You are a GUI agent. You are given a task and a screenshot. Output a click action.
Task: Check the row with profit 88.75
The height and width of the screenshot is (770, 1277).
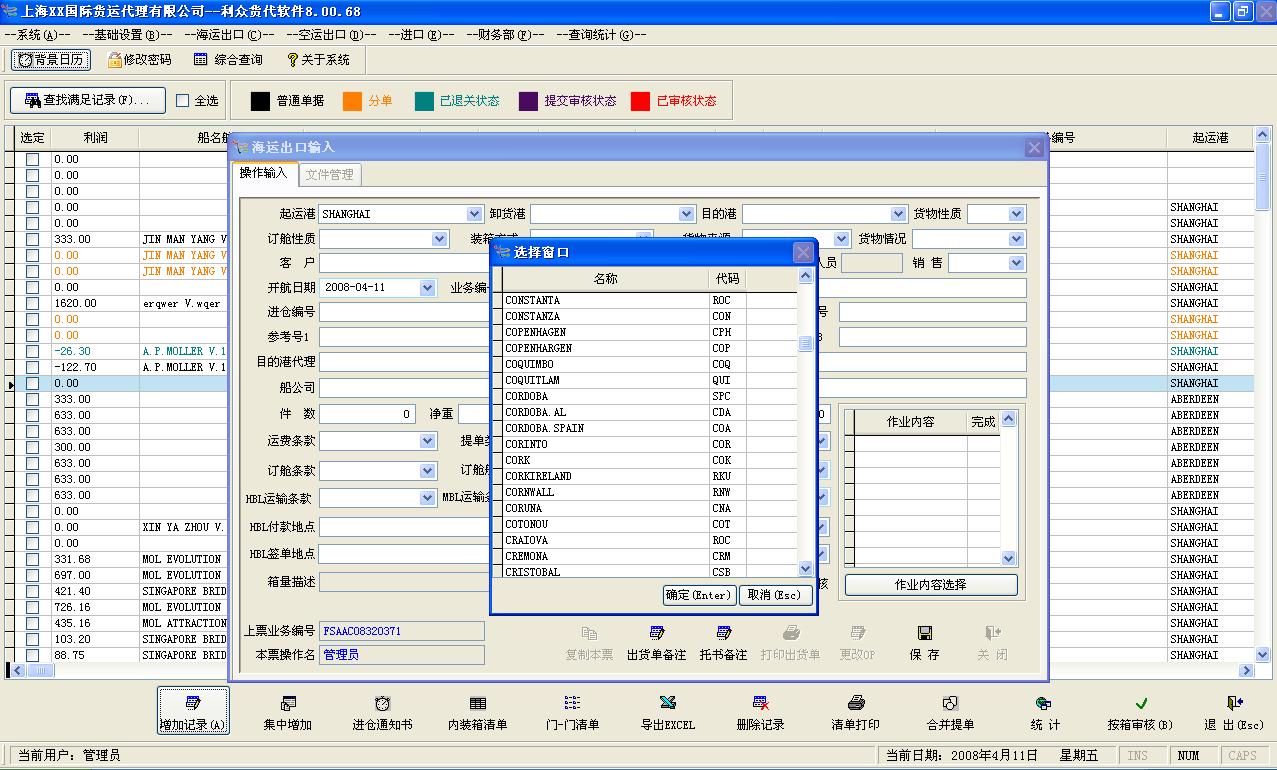click(x=33, y=655)
